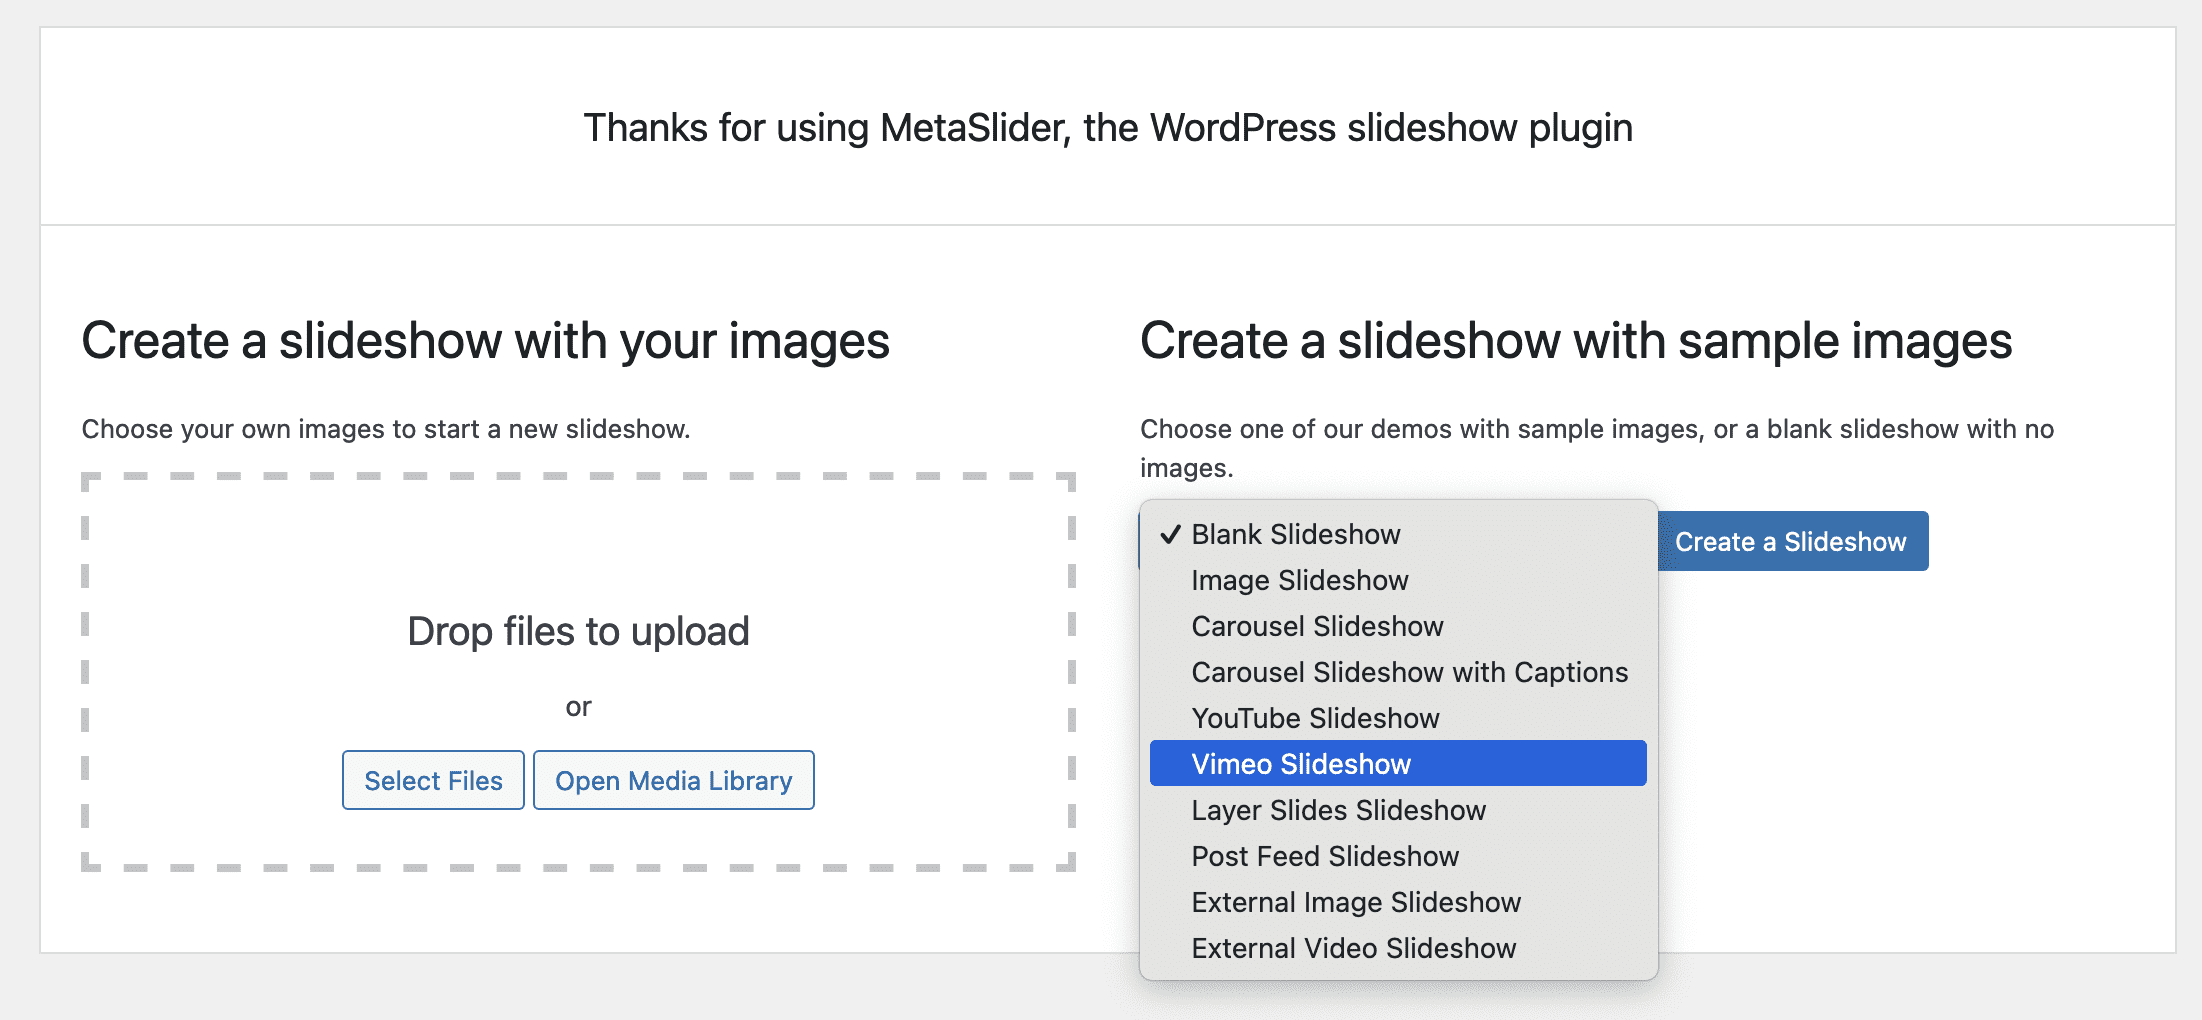Click the 'Choose one of our demos' description
2202x1020 pixels.
click(1596, 429)
